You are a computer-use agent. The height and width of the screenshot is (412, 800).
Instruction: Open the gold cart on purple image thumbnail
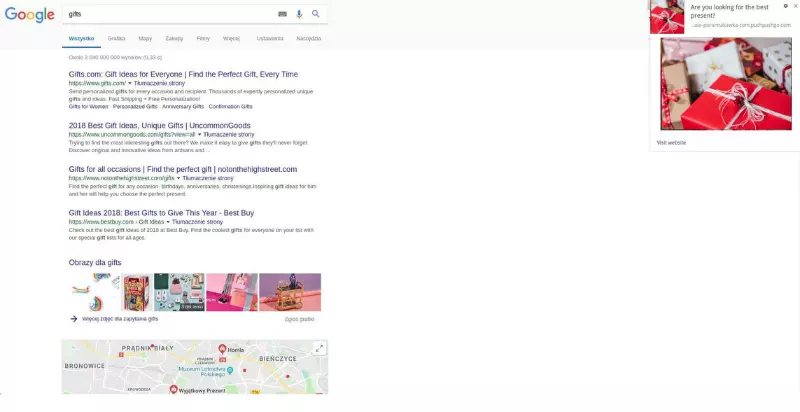tap(290, 292)
